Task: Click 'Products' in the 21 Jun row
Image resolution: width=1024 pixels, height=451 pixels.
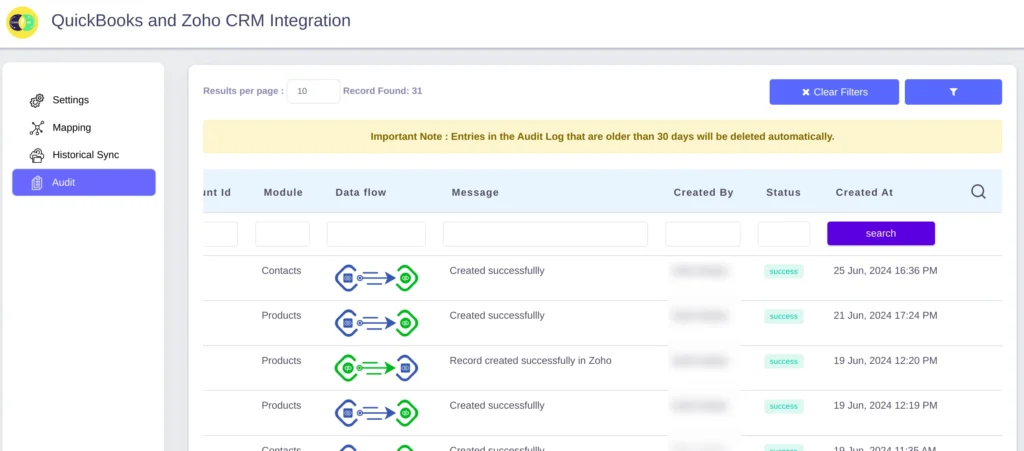Action: [x=281, y=315]
